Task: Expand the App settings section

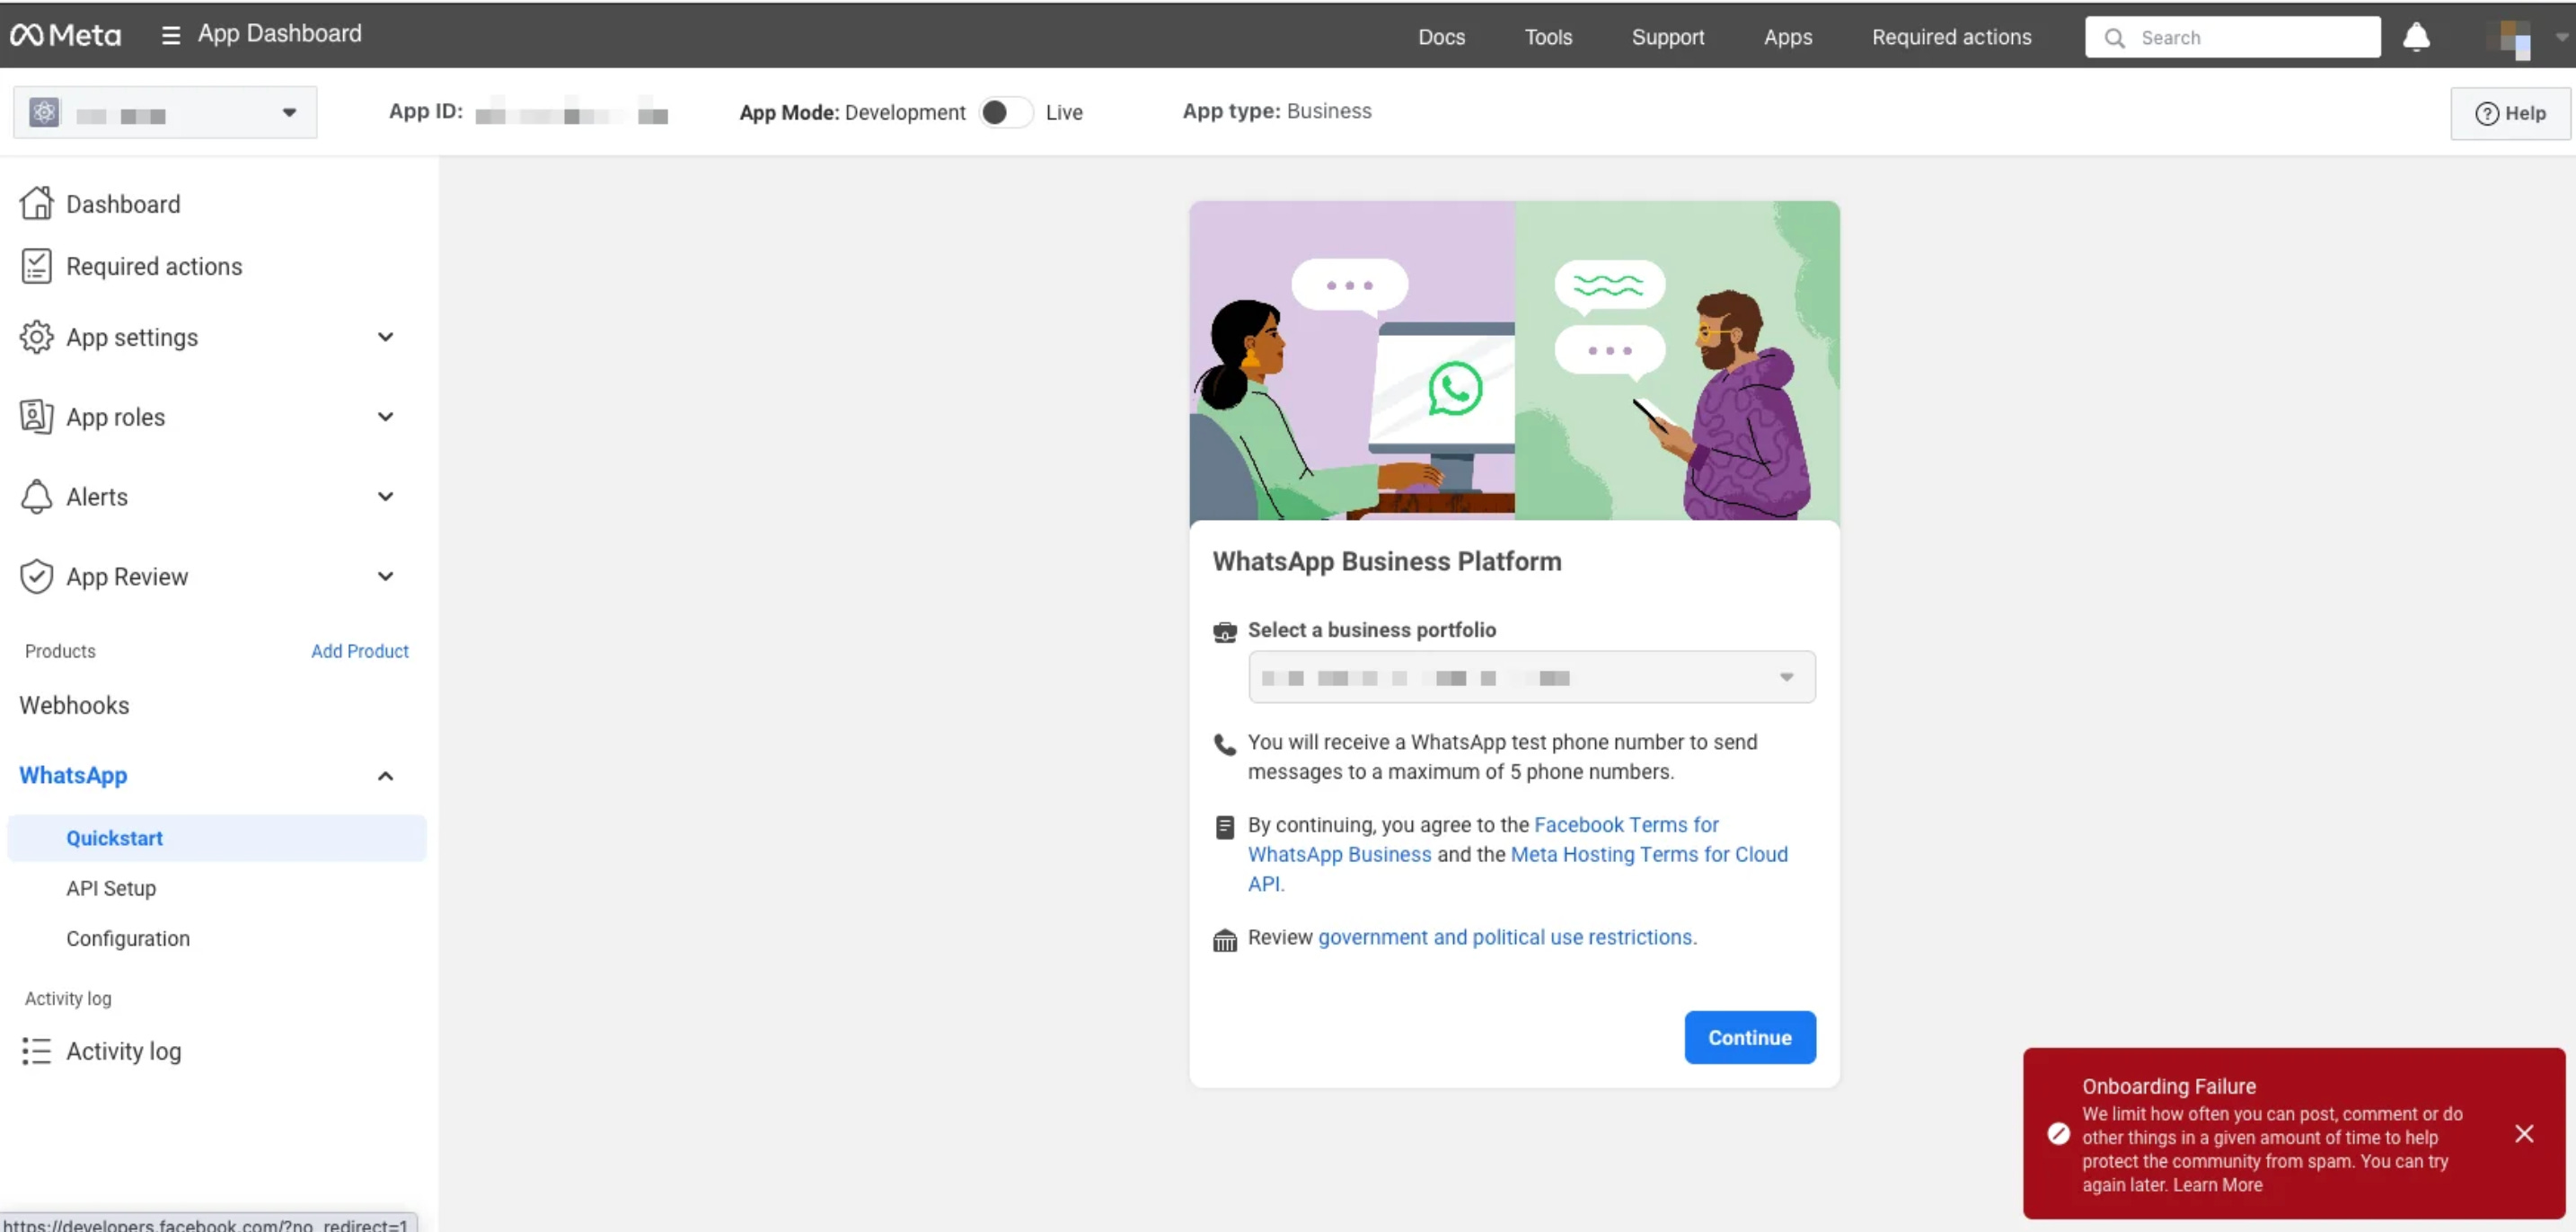Action: point(385,337)
